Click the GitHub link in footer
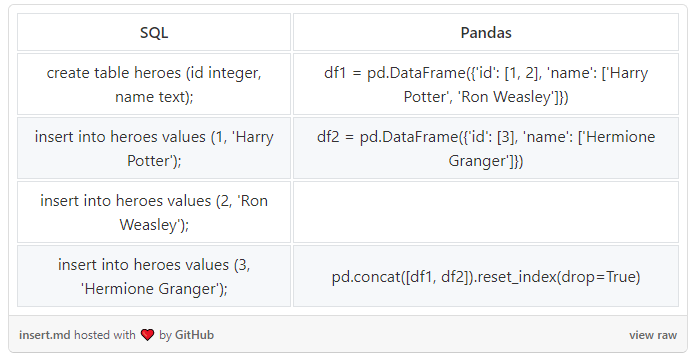The width and height of the screenshot is (695, 361). [194, 335]
